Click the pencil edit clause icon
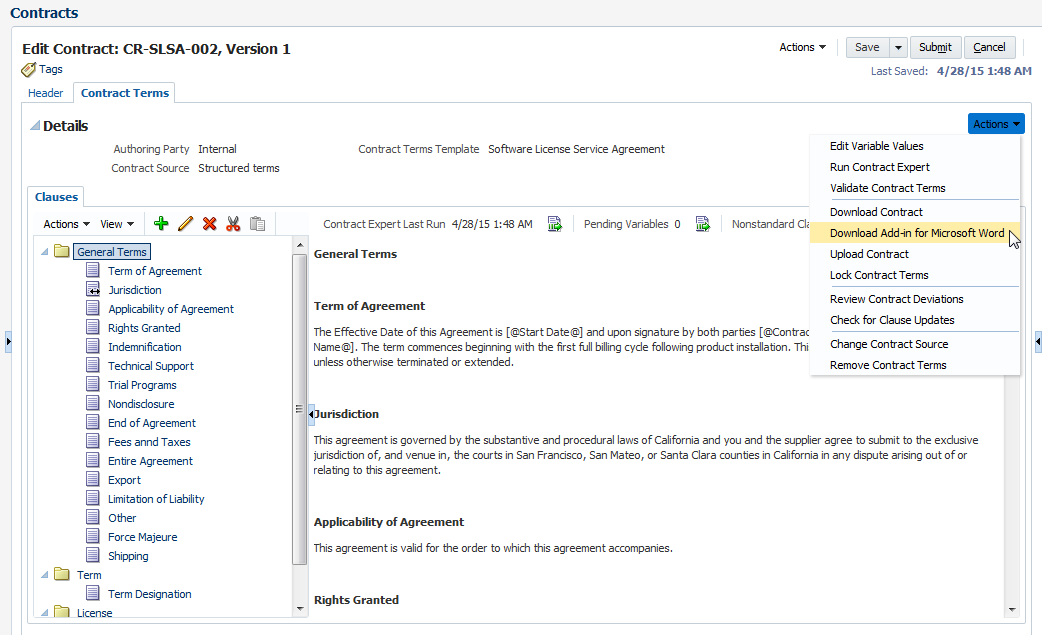This screenshot has width=1042, height=635. click(185, 224)
